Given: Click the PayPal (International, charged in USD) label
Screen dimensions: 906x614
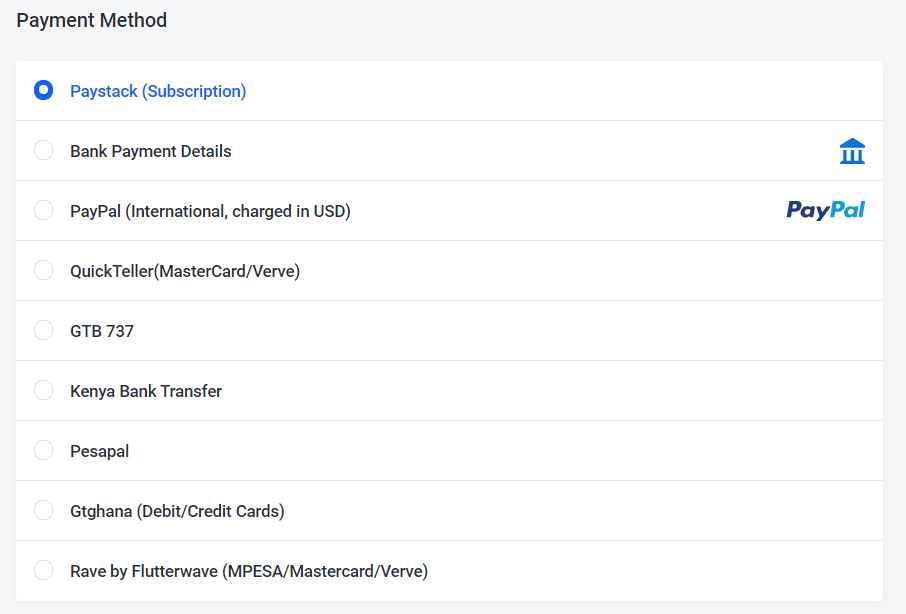Looking at the screenshot, I should coord(210,211).
